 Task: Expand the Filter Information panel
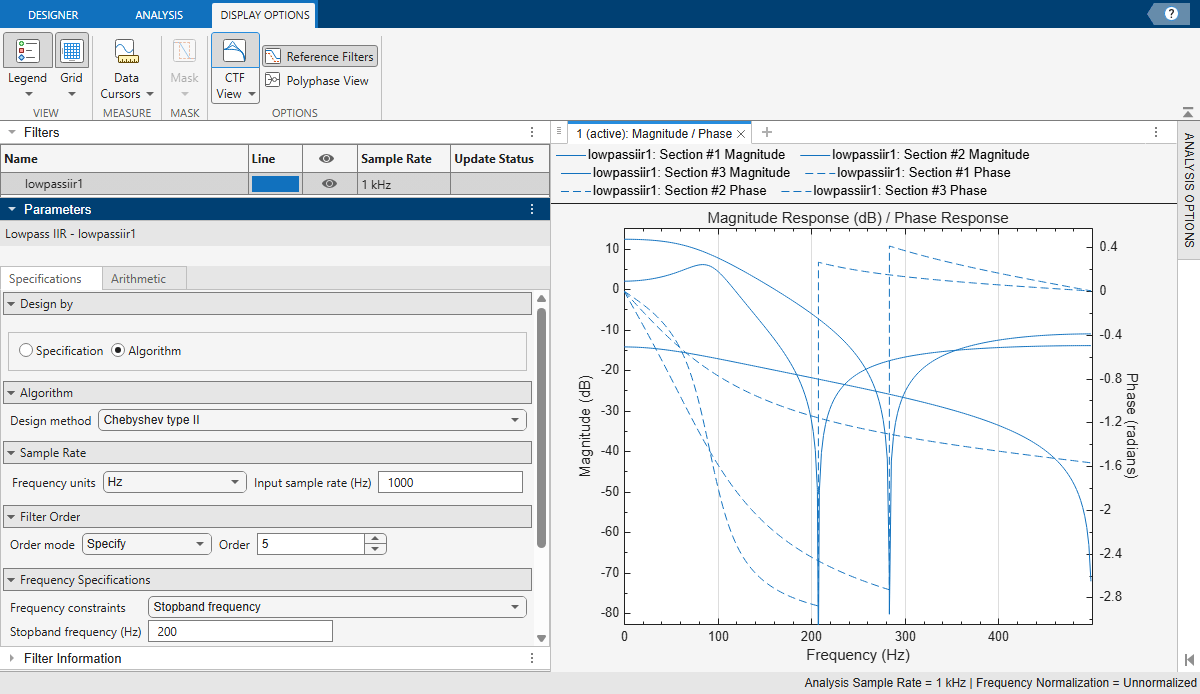click(x=11, y=658)
